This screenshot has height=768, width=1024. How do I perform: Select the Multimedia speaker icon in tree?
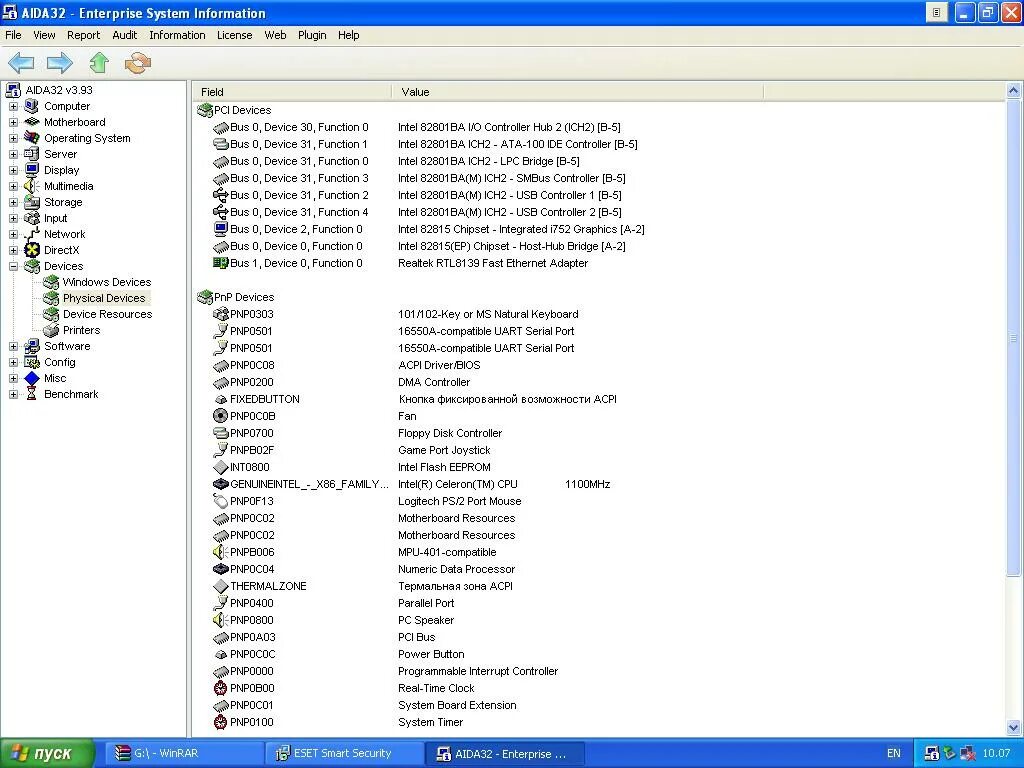(31, 186)
